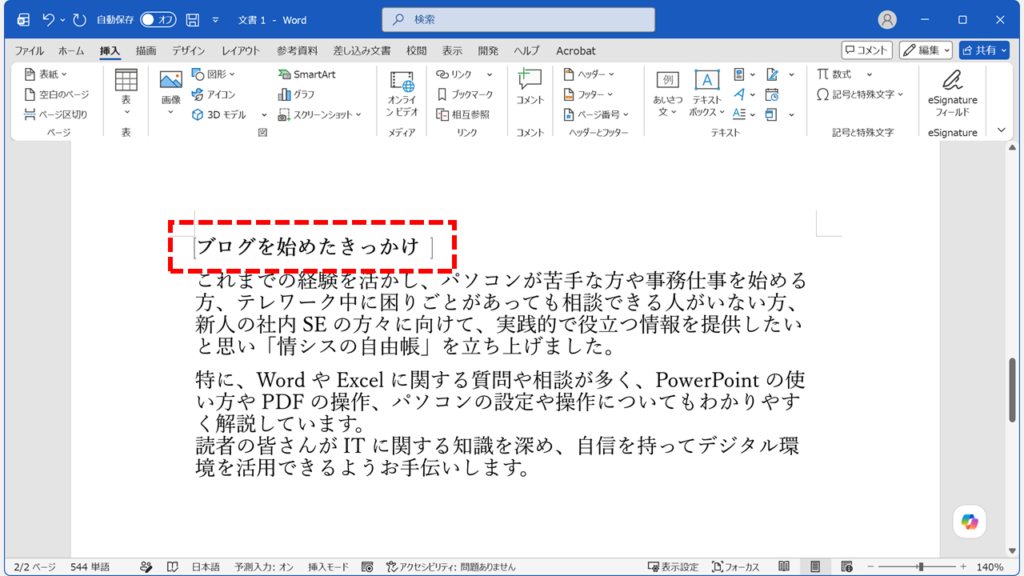Collapse the ribbon with the chevron

point(1001,131)
